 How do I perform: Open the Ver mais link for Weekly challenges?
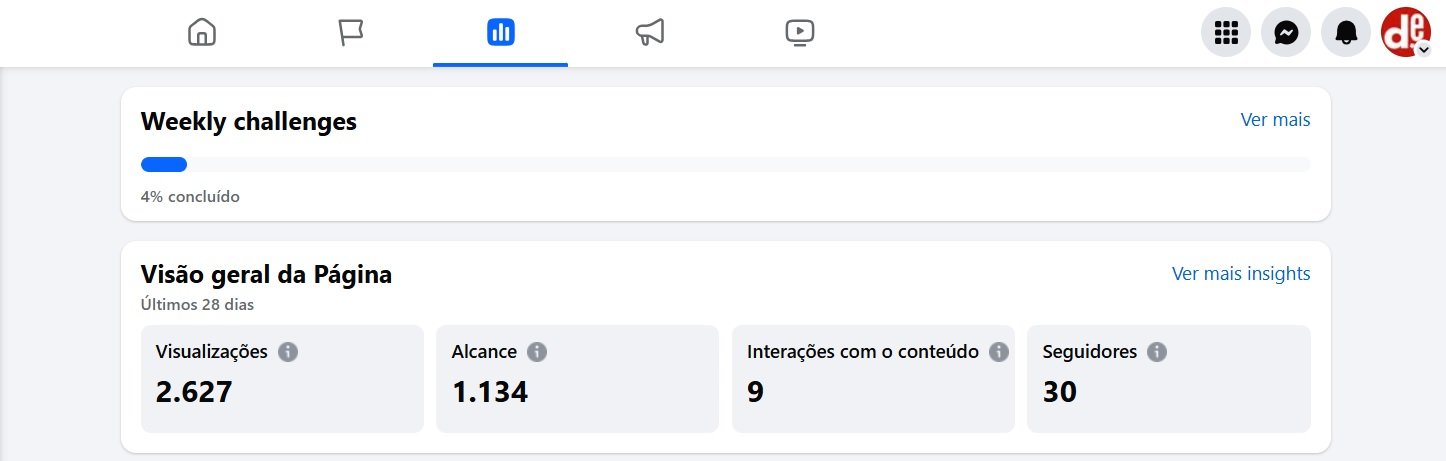(x=1275, y=120)
